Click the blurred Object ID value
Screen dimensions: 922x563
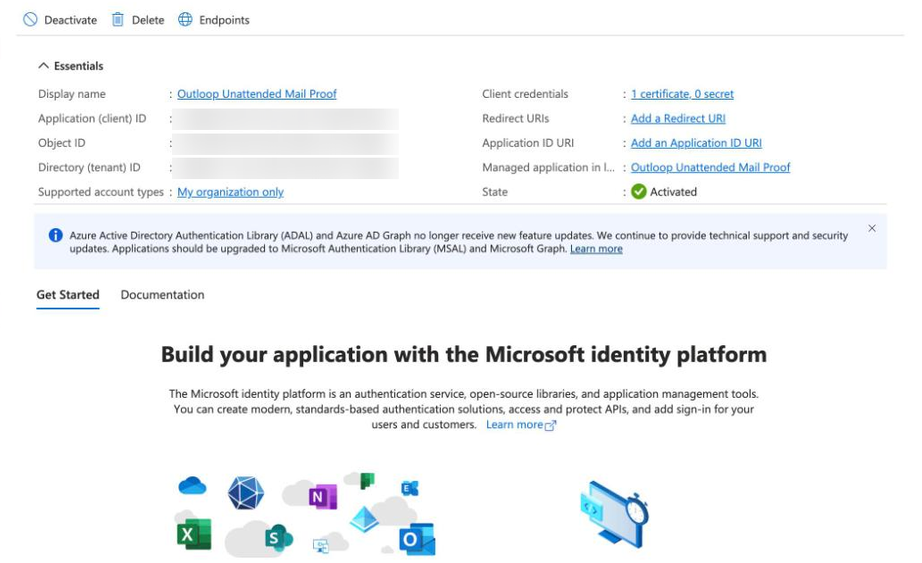point(286,144)
